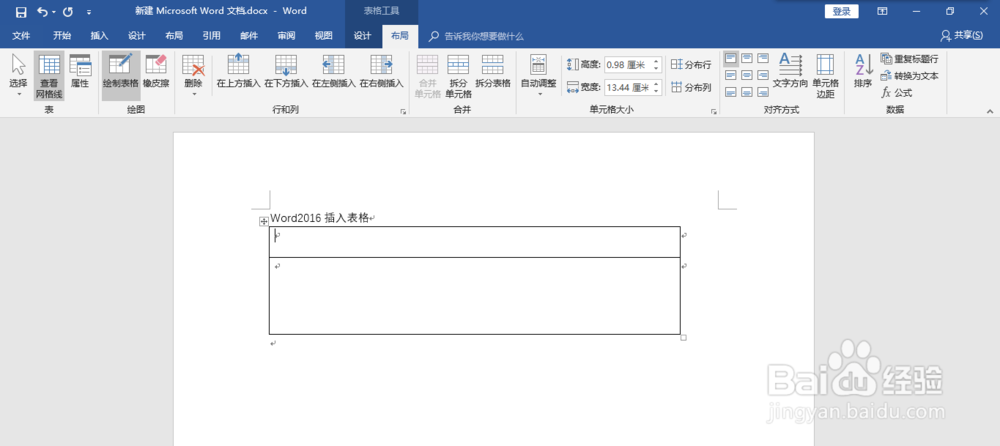Image resolution: width=1000 pixels, height=446 pixels.
Task: Select align bottom left
Action: click(x=731, y=93)
